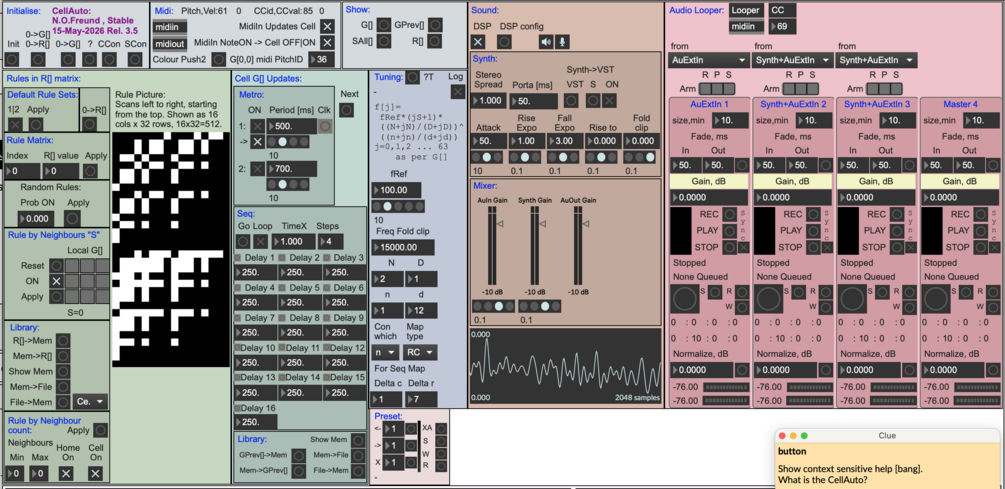This screenshot has width=1005, height=489.
Task: Click the bang beside the Tuning label
Action: [413, 77]
